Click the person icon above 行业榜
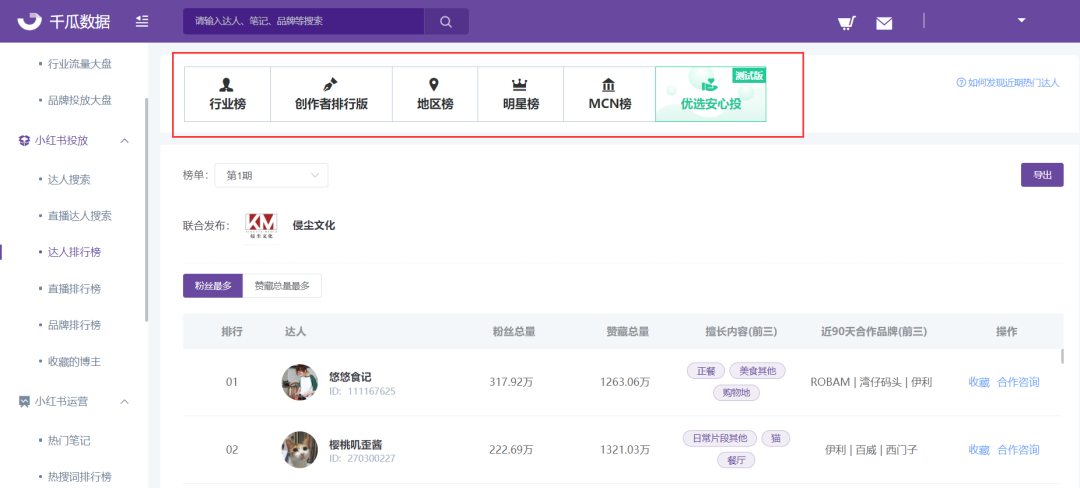This screenshot has height=488, width=1080. pos(227,85)
